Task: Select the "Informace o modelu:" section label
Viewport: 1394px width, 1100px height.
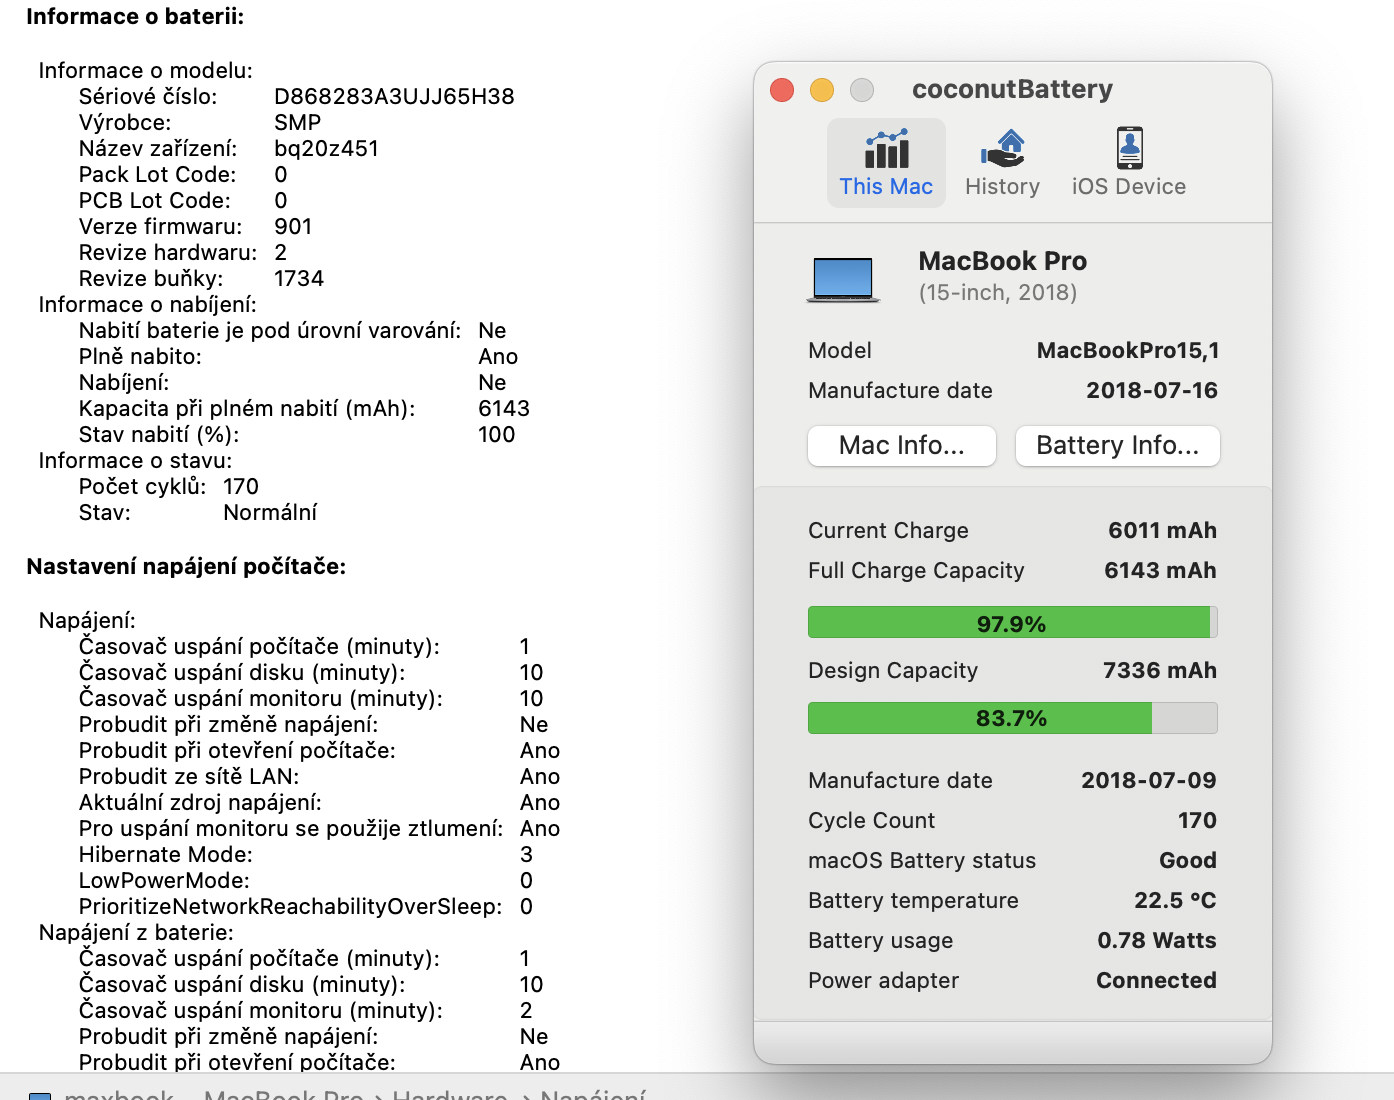Action: click(146, 70)
